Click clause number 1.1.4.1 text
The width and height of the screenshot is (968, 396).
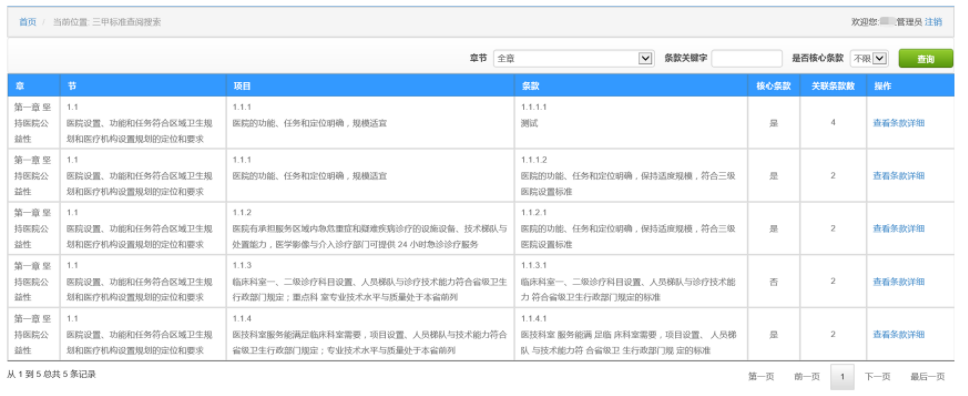534,319
